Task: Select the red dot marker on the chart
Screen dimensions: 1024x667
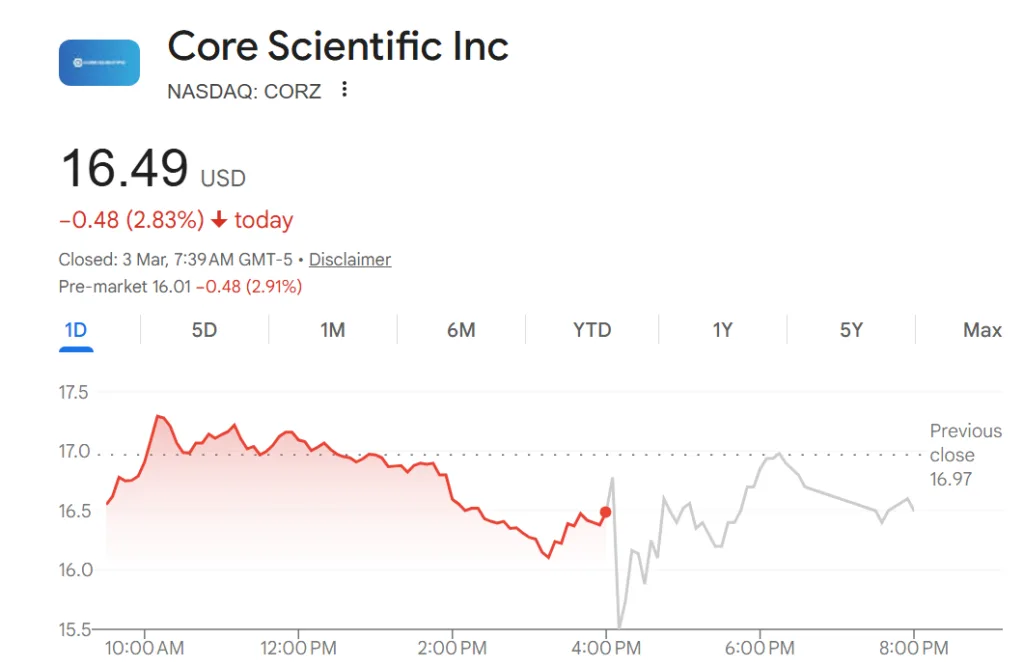Action: tap(605, 512)
